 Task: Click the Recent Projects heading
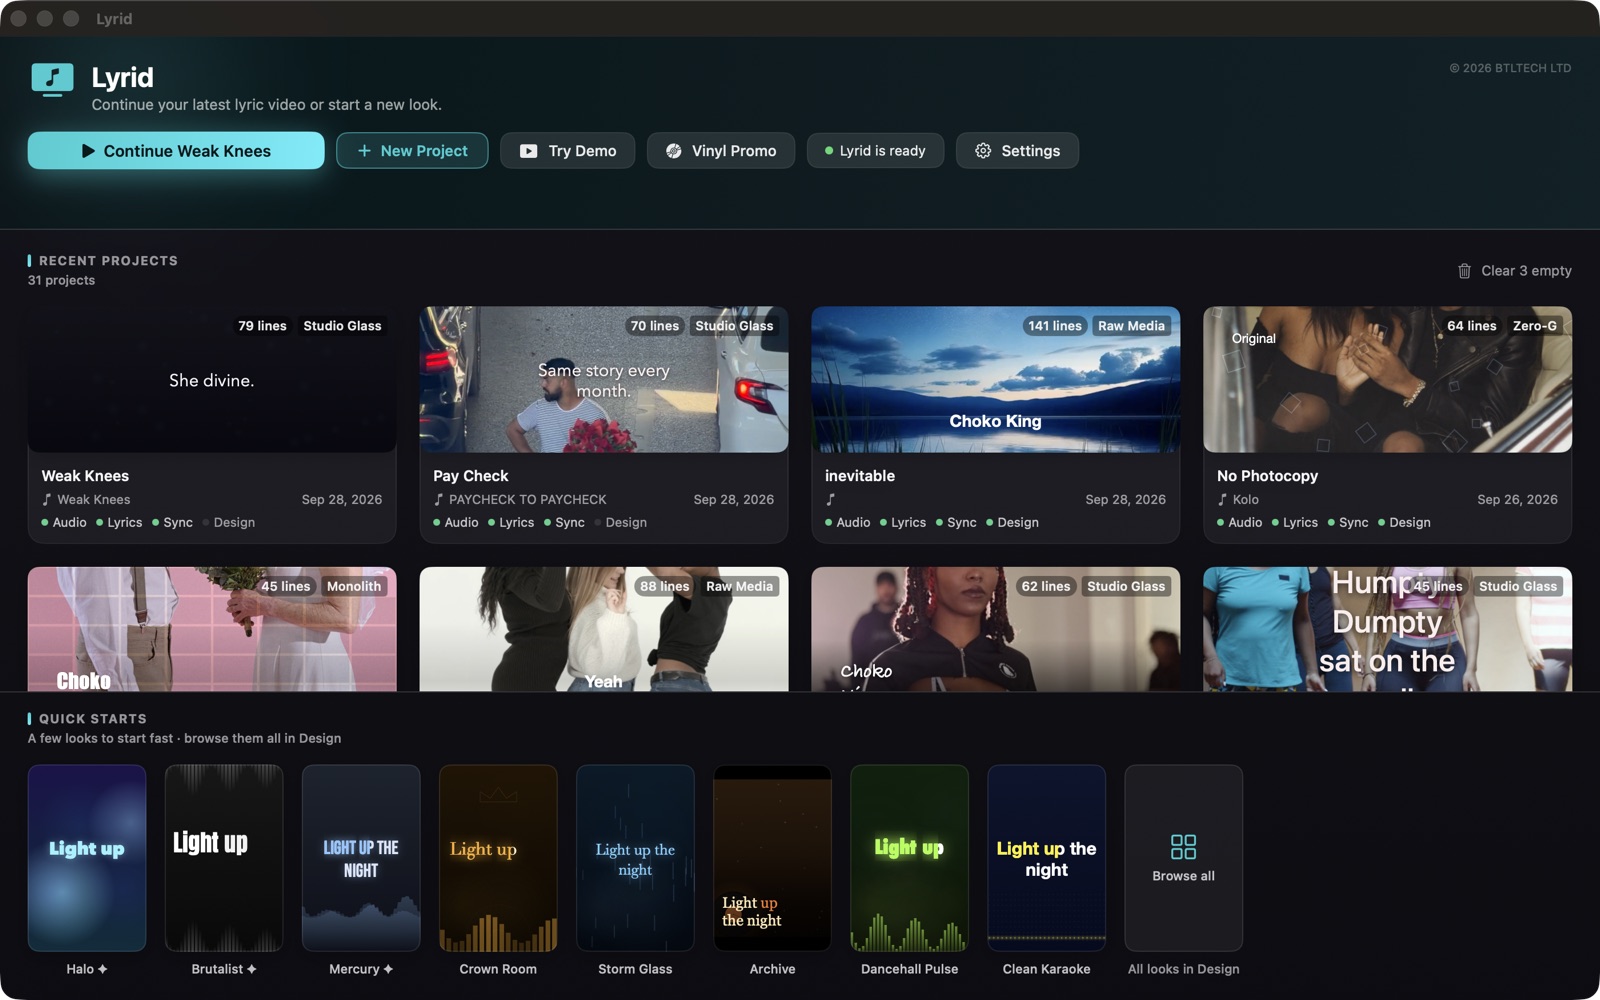(x=108, y=260)
